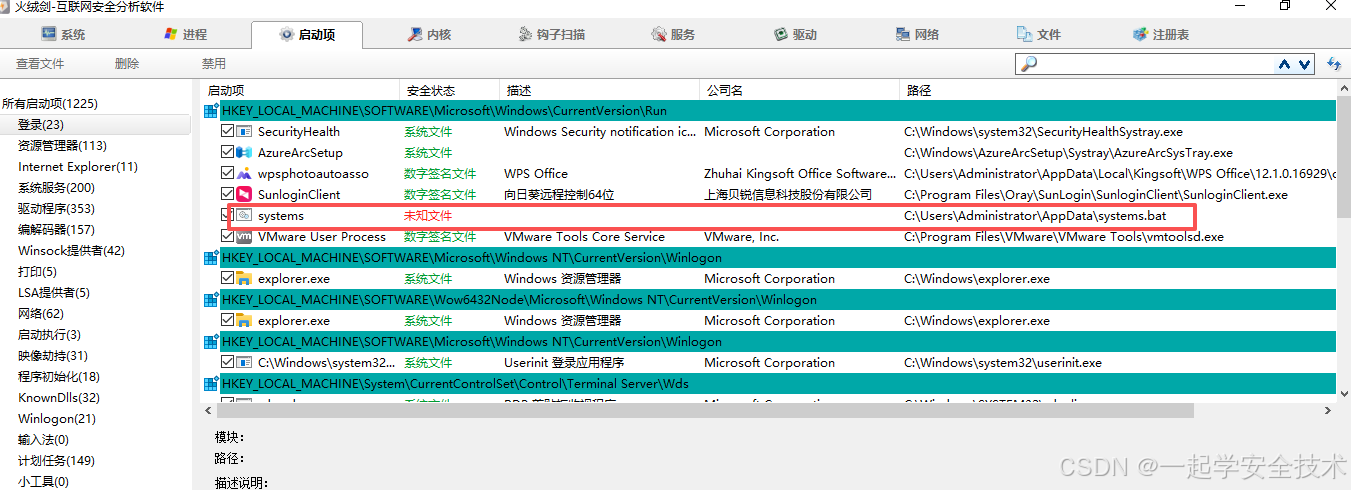Image resolution: width=1351 pixels, height=490 pixels.
Task: Open the 编解码器(157) category
Action: (x=56, y=230)
